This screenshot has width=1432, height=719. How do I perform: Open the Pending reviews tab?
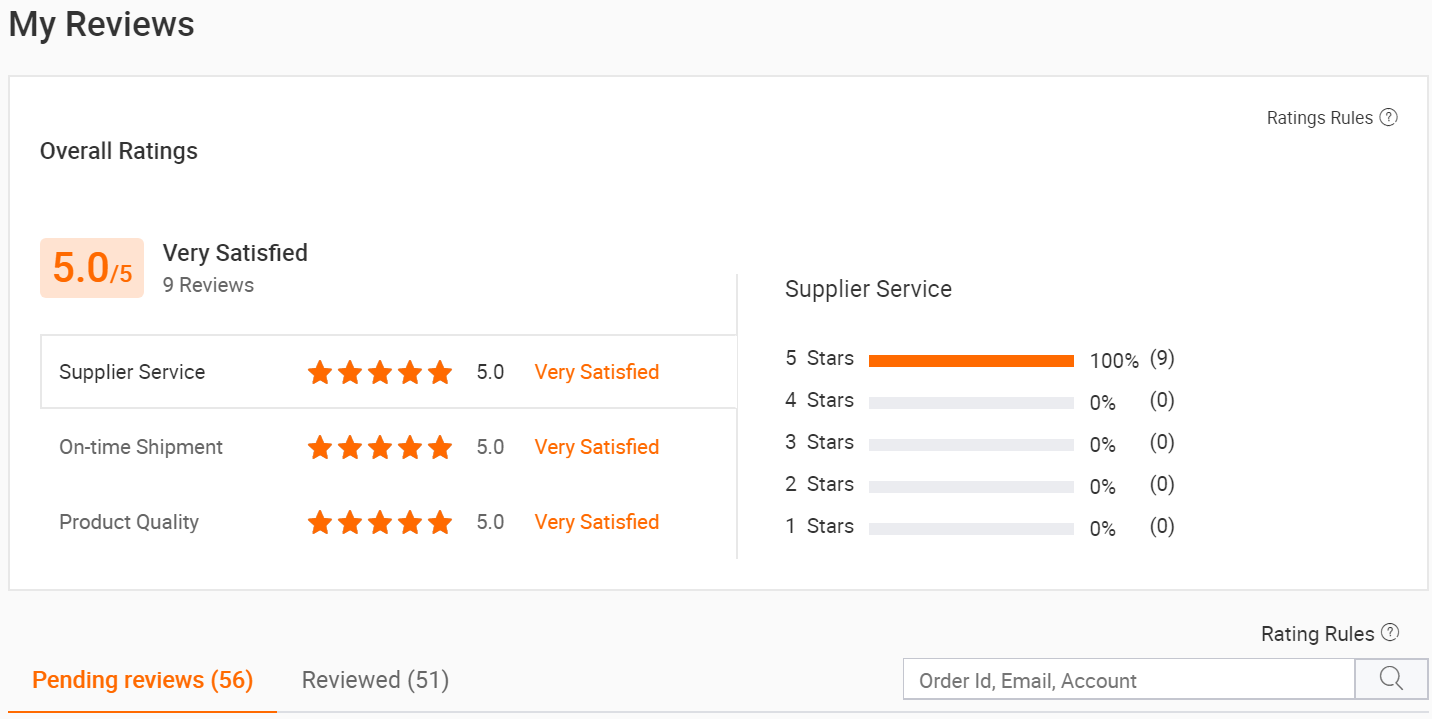(x=143, y=680)
